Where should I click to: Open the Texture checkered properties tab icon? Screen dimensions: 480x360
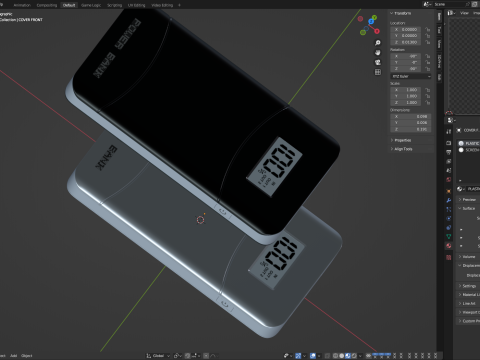(449, 257)
